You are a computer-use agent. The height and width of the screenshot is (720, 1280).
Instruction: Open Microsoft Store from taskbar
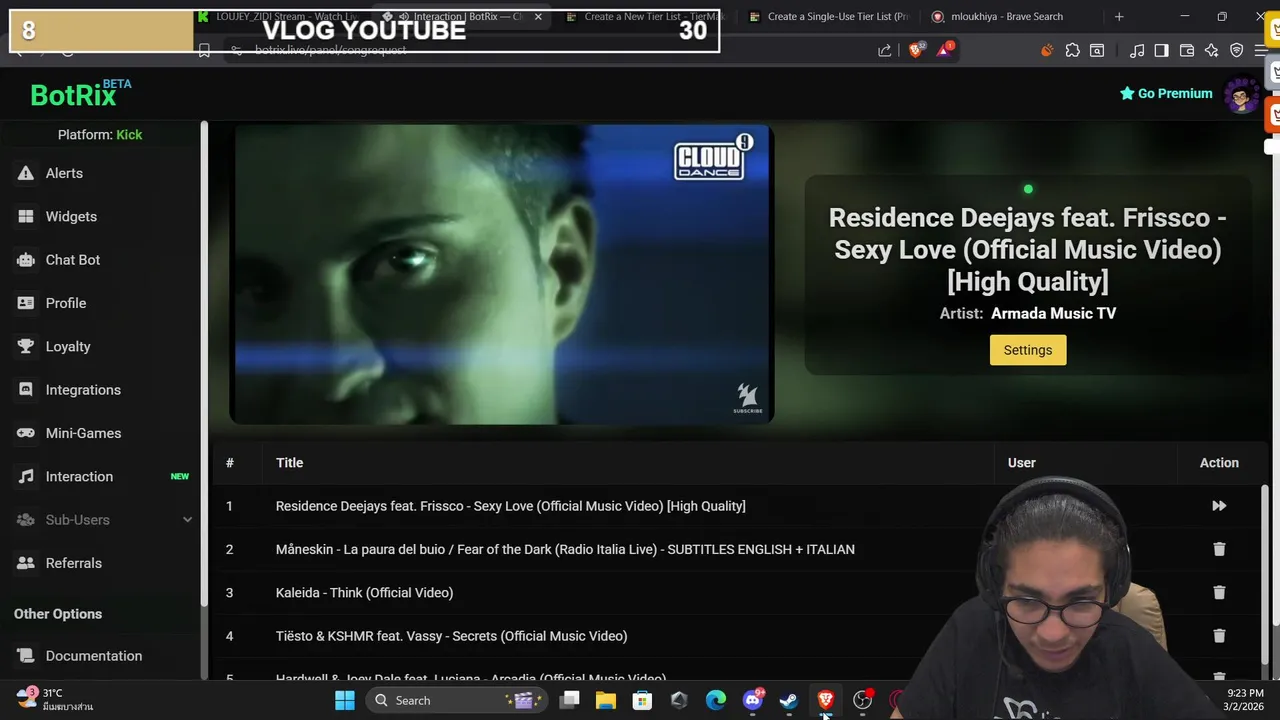[x=642, y=700]
